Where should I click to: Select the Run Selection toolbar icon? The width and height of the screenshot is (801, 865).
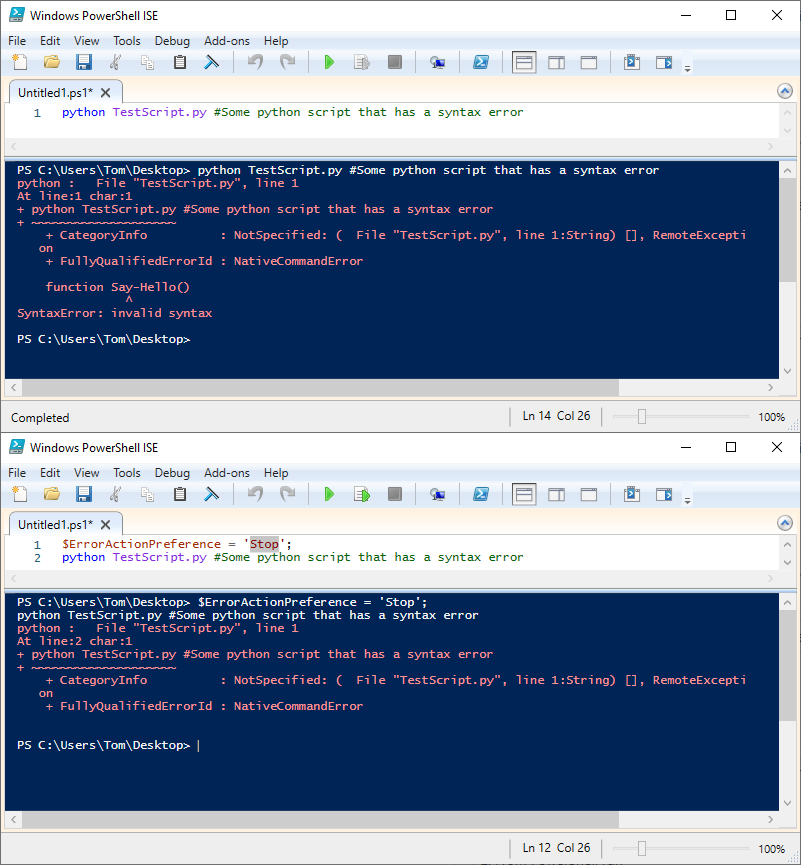(362, 61)
